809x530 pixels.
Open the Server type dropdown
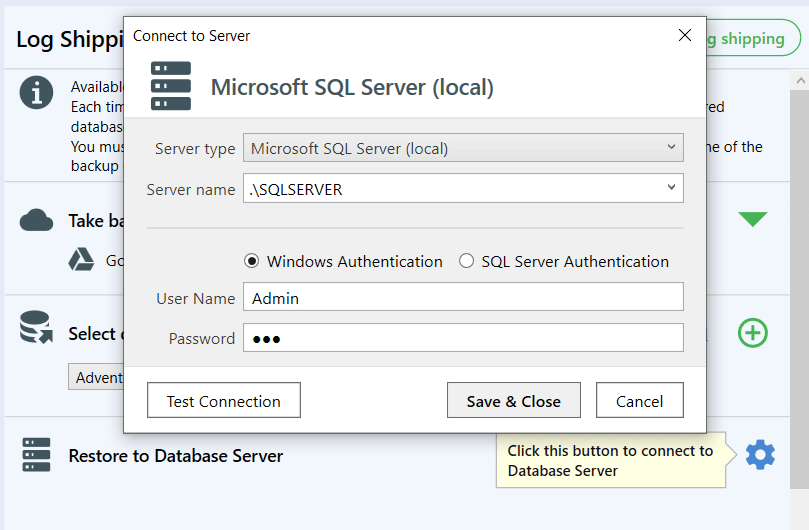(x=463, y=148)
